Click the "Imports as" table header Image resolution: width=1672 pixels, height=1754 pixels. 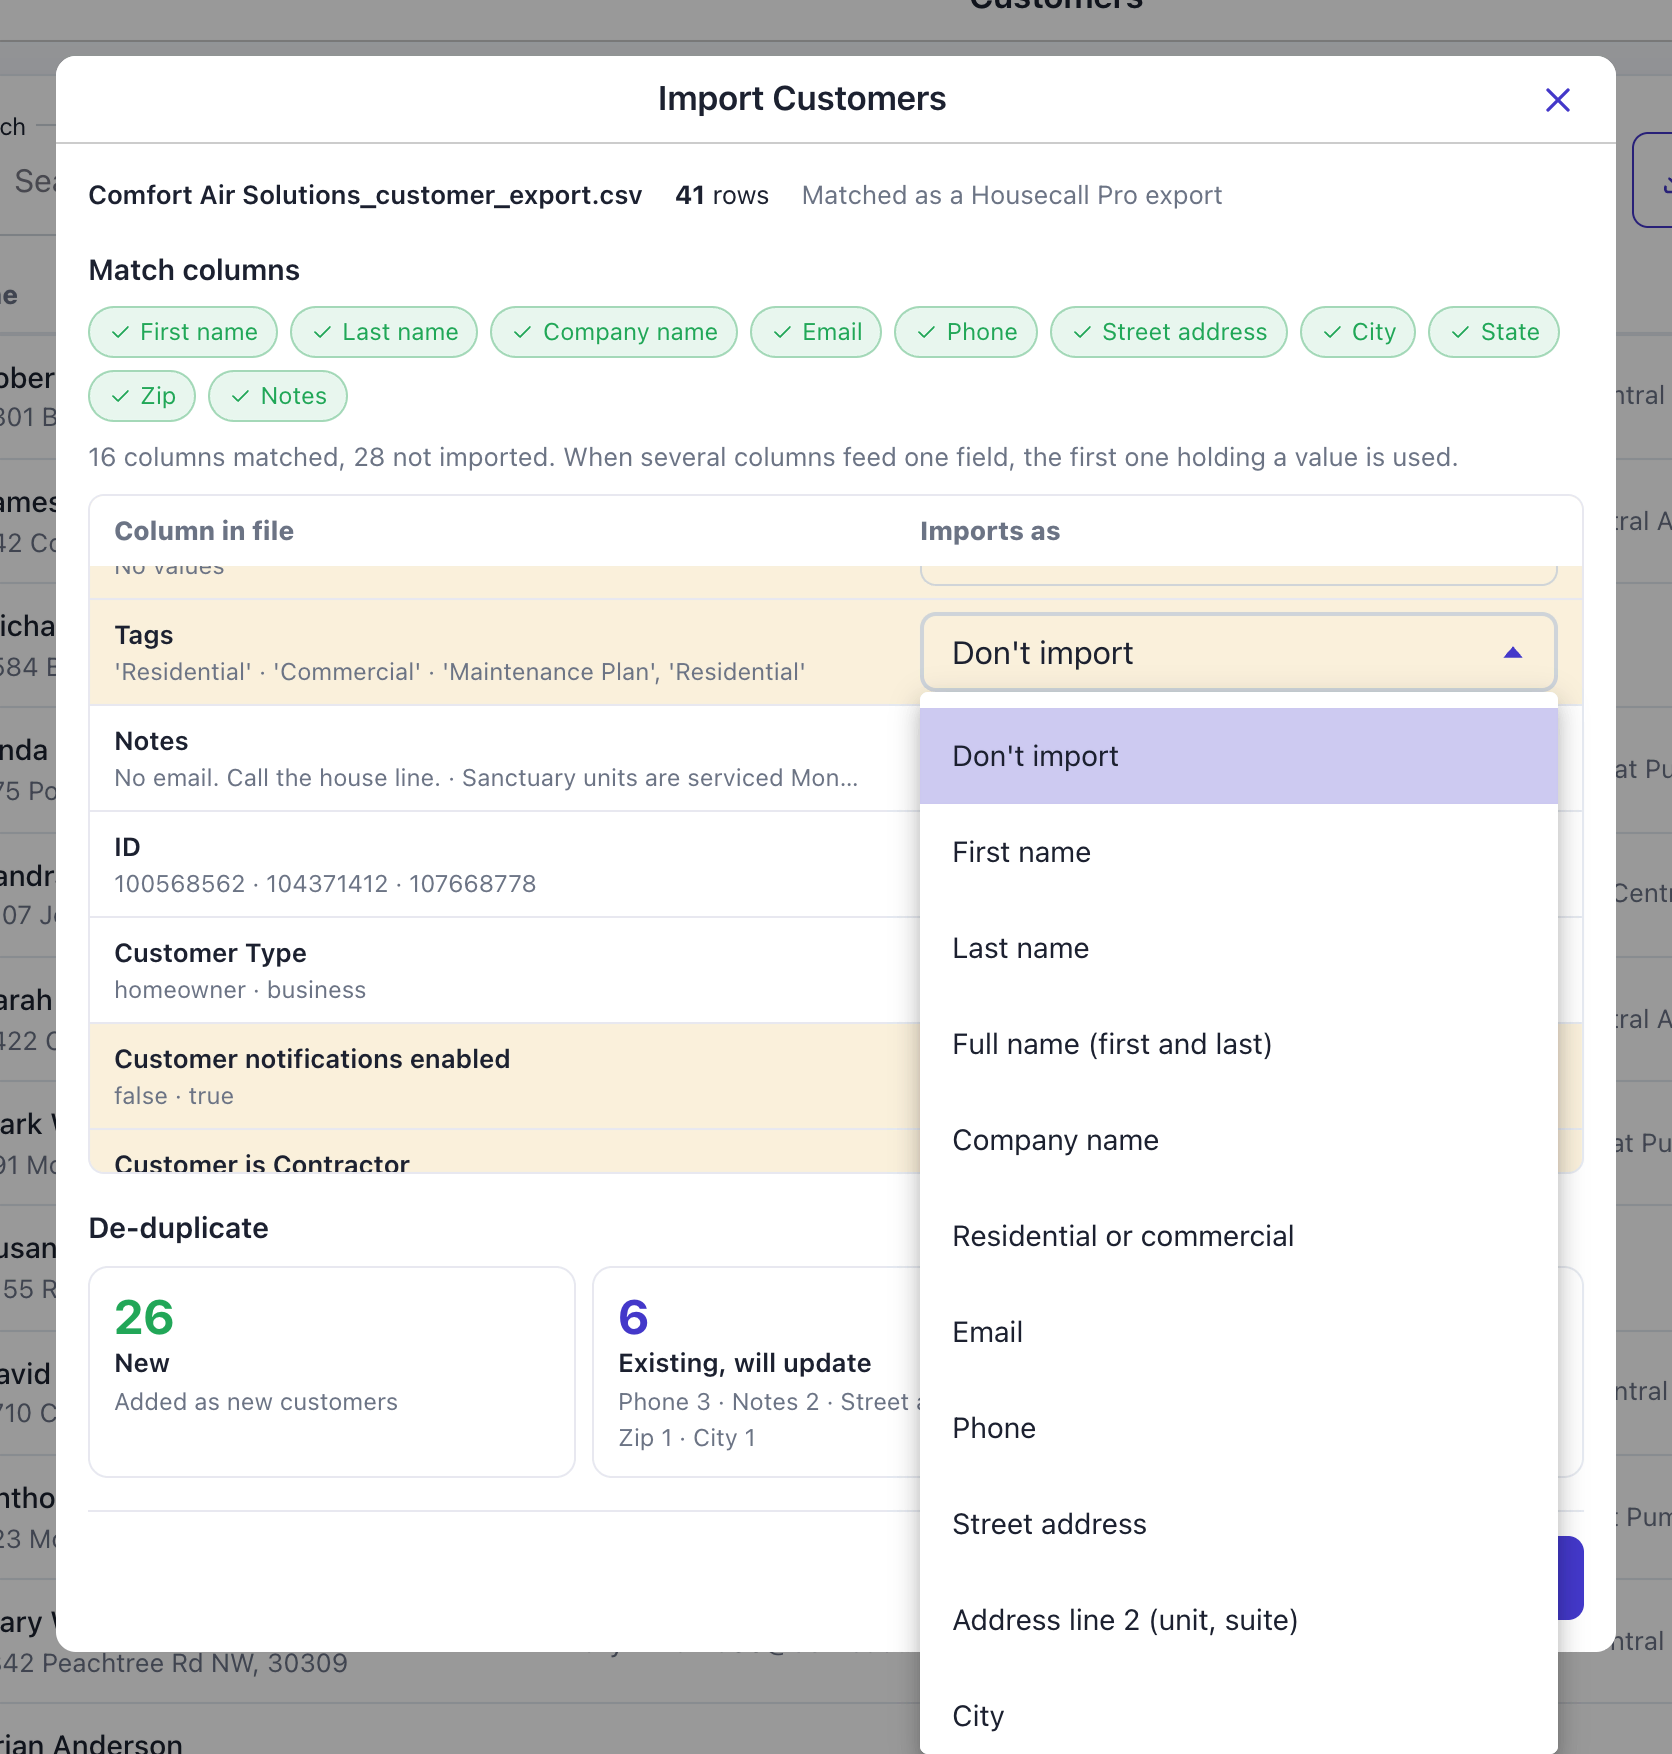click(x=990, y=531)
